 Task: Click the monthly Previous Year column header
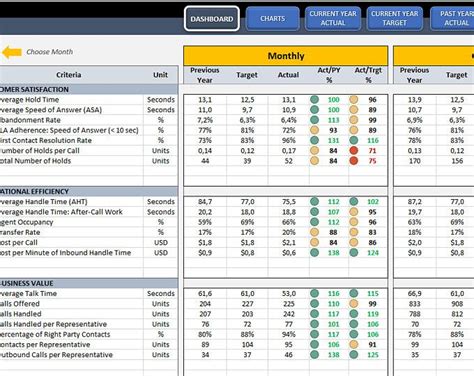pyautogui.click(x=205, y=75)
